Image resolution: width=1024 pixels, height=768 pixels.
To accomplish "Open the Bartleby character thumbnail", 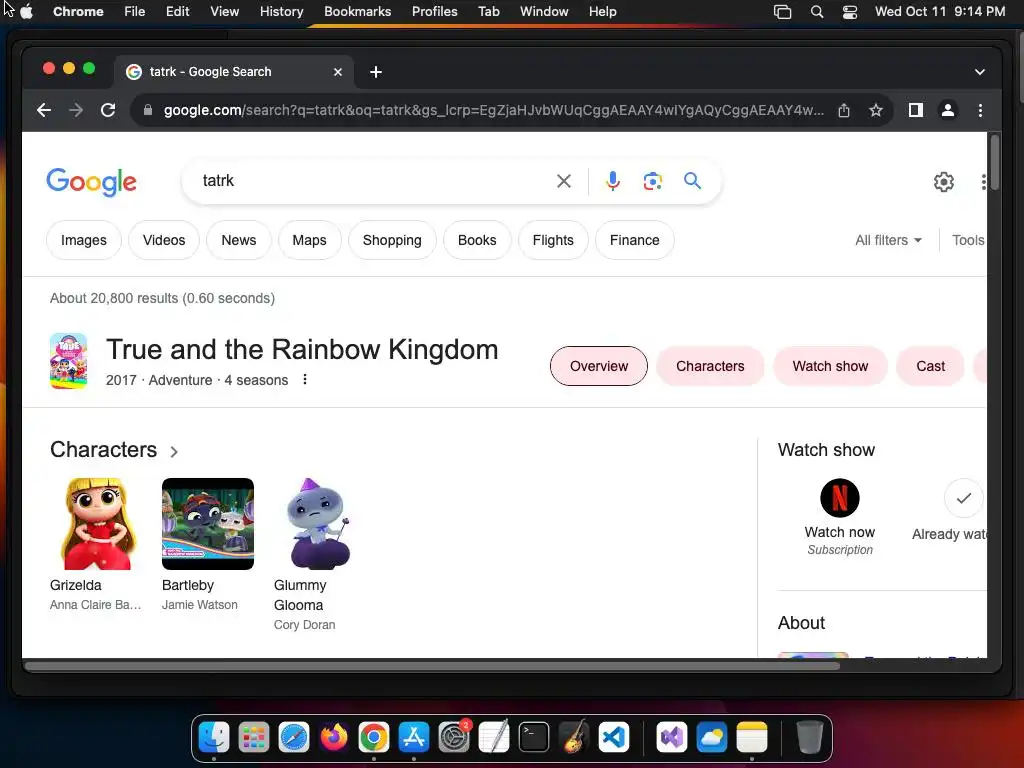I will coord(208,524).
